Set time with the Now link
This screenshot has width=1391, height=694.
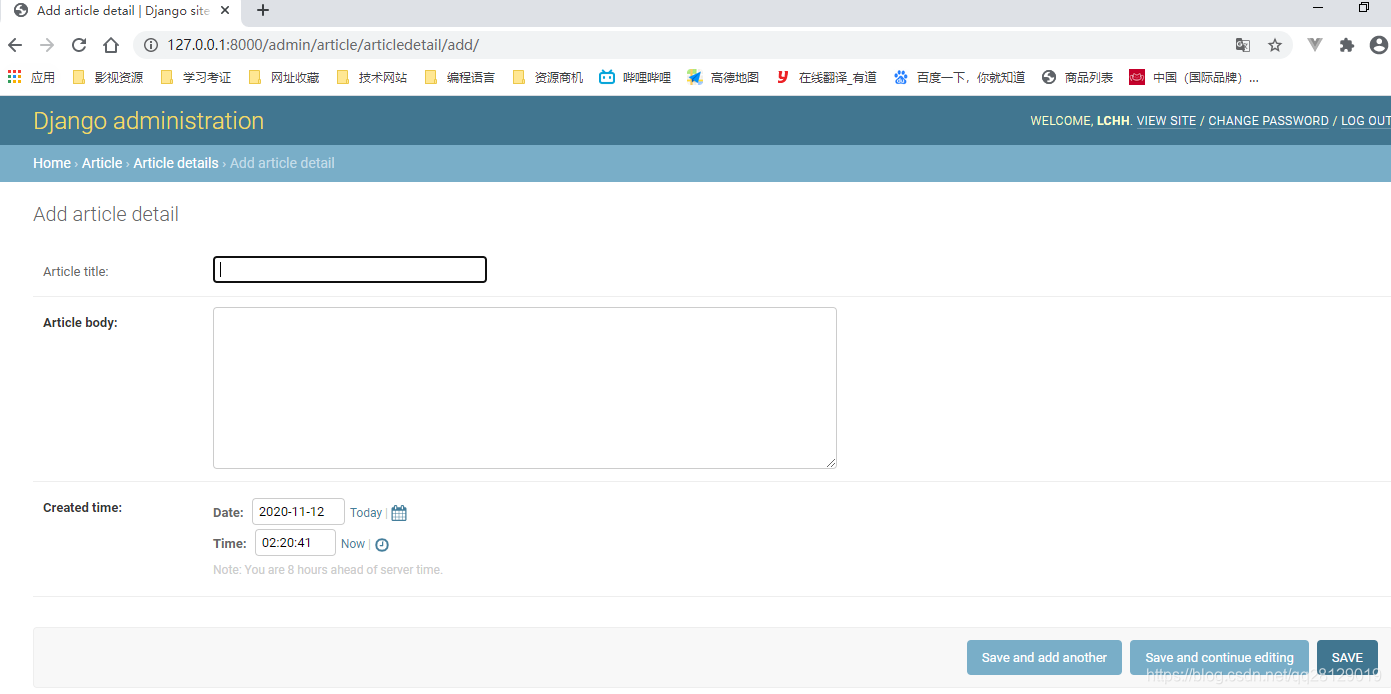click(x=353, y=544)
